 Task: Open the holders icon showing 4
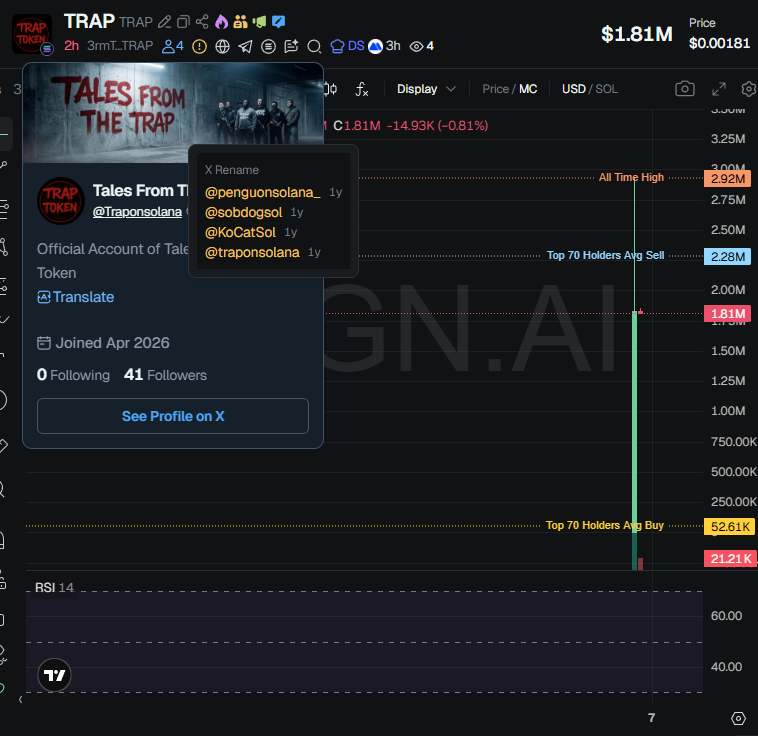(x=173, y=46)
